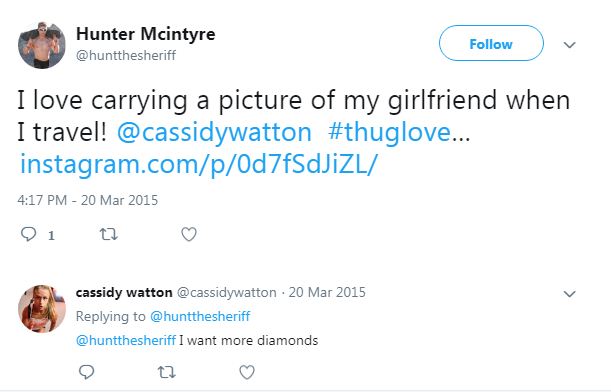
Task: Open @huntthesheriff handle under Hunter's name
Action: pos(126,55)
